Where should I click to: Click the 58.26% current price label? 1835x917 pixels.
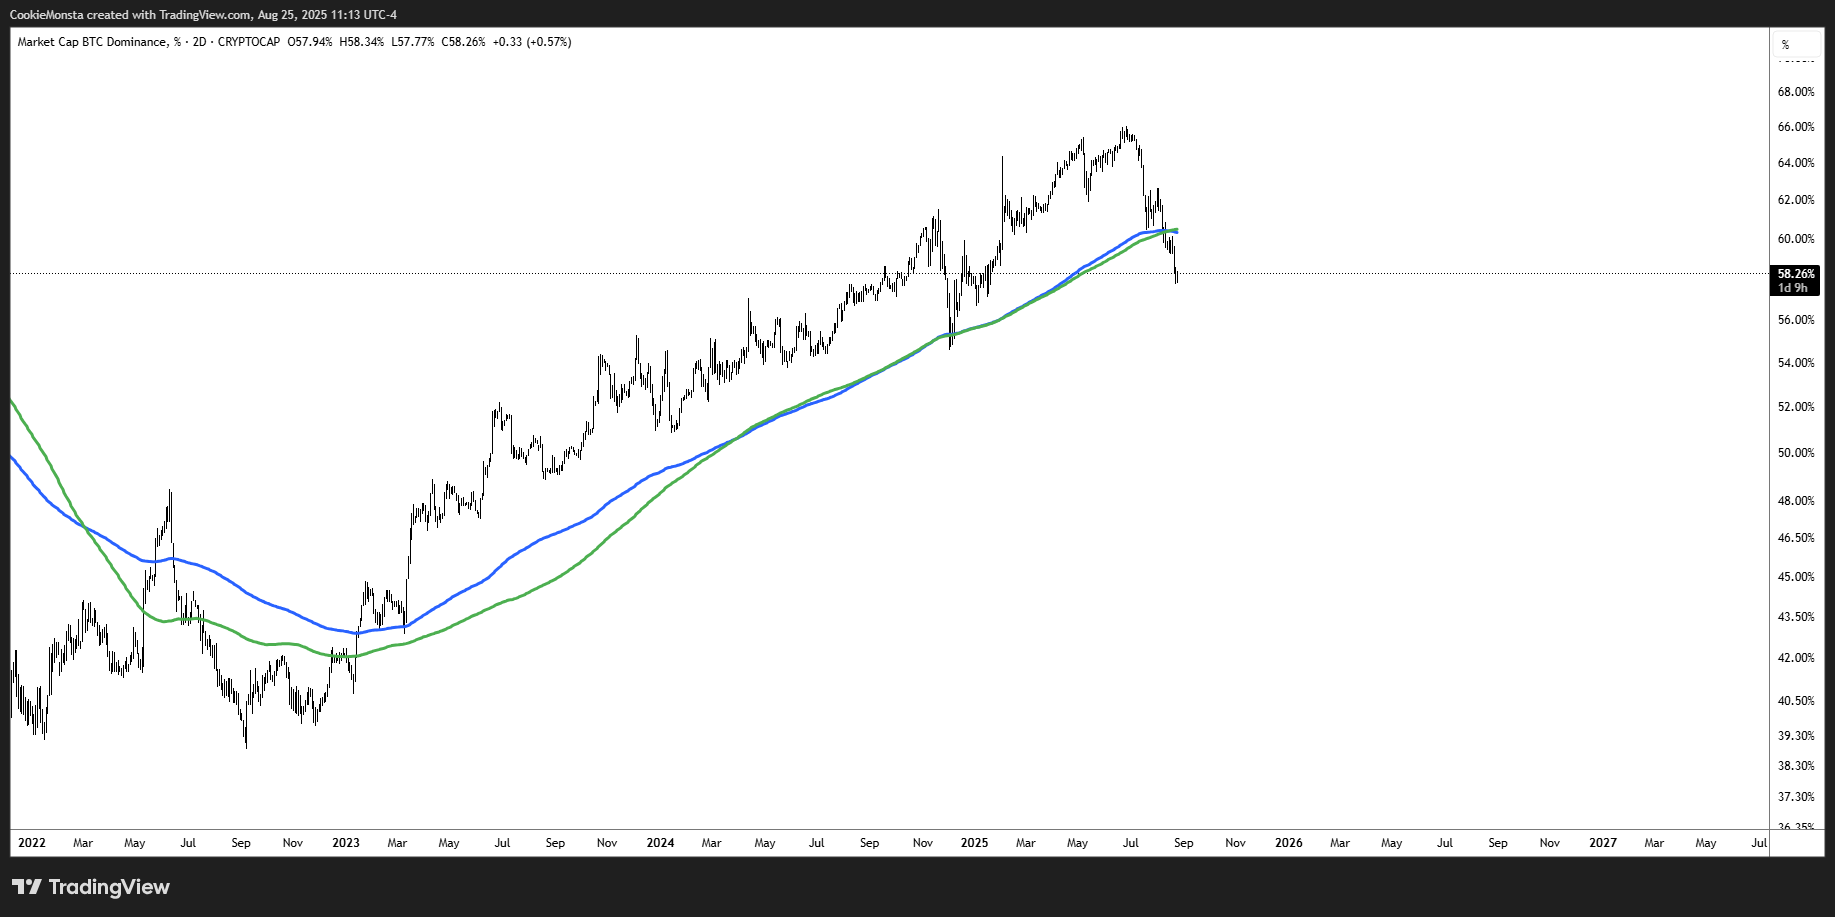pos(1795,274)
